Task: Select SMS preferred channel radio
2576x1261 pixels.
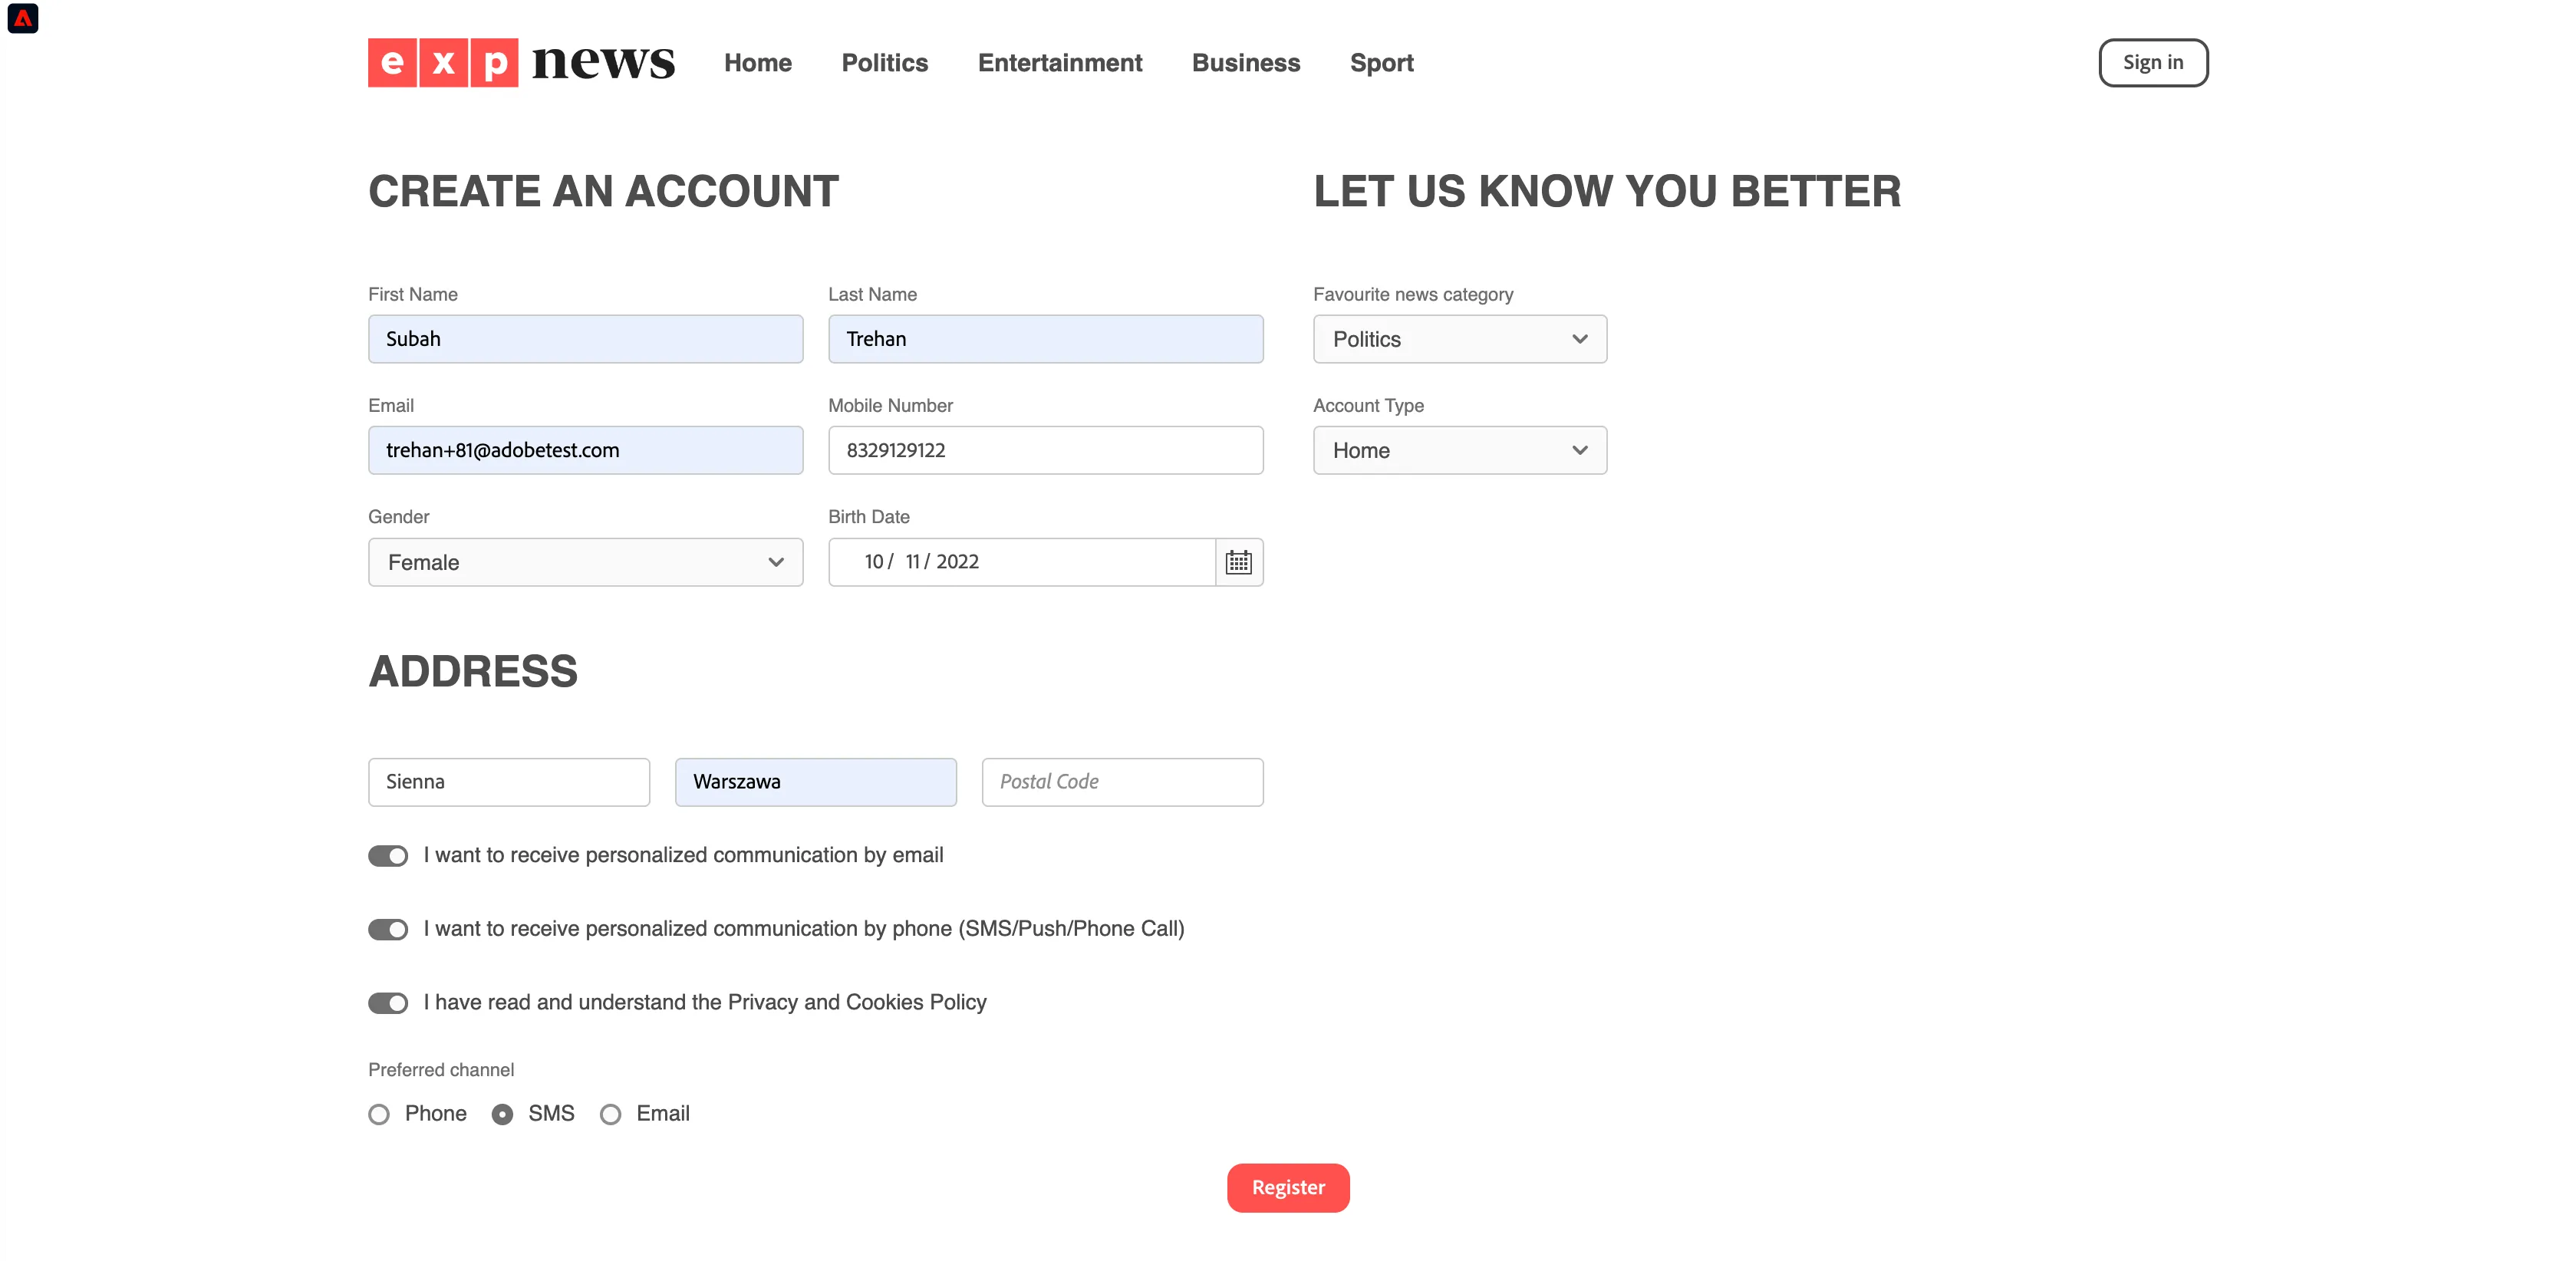Action: pos(503,1114)
